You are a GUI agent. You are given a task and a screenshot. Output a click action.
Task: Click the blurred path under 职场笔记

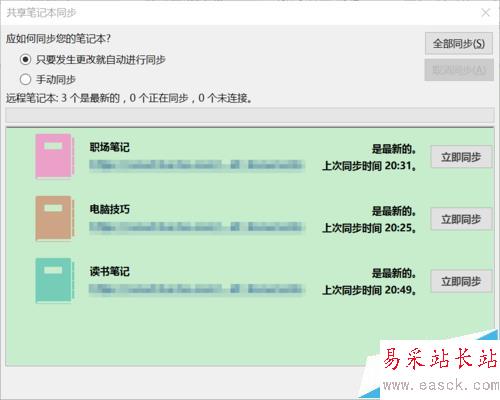(197, 165)
